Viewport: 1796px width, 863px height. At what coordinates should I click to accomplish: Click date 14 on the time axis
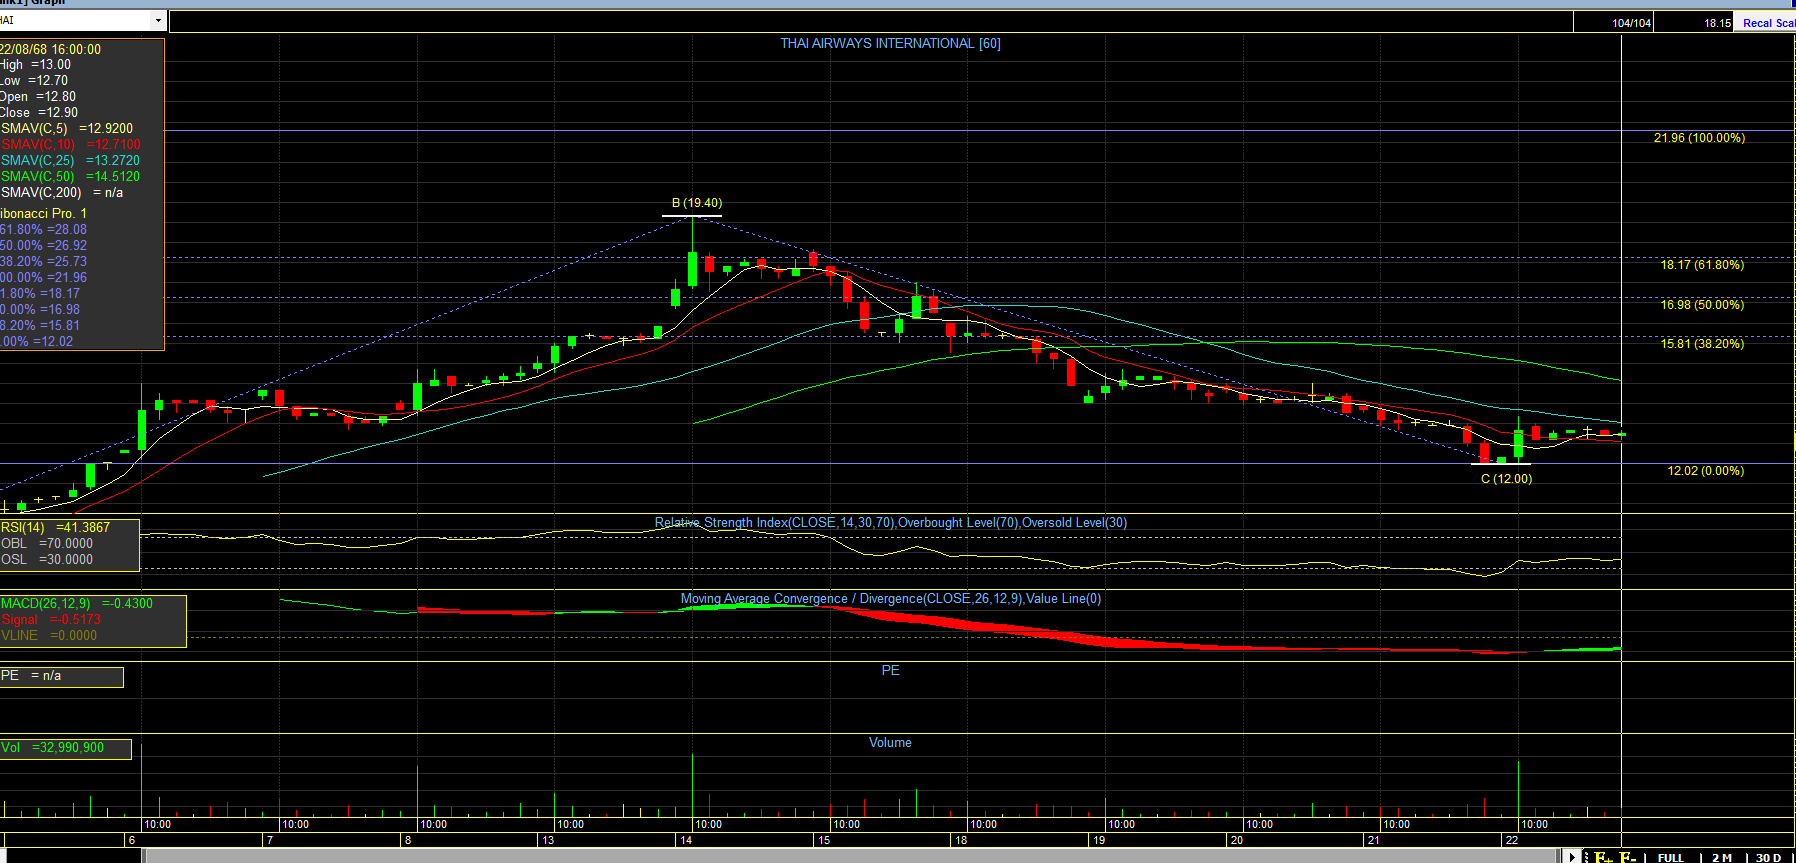tap(686, 840)
